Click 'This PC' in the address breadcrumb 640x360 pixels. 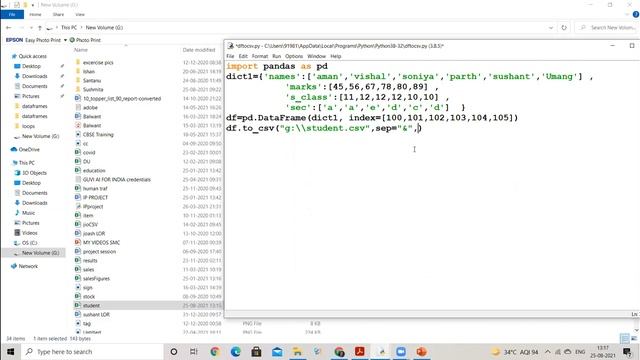coord(69,28)
